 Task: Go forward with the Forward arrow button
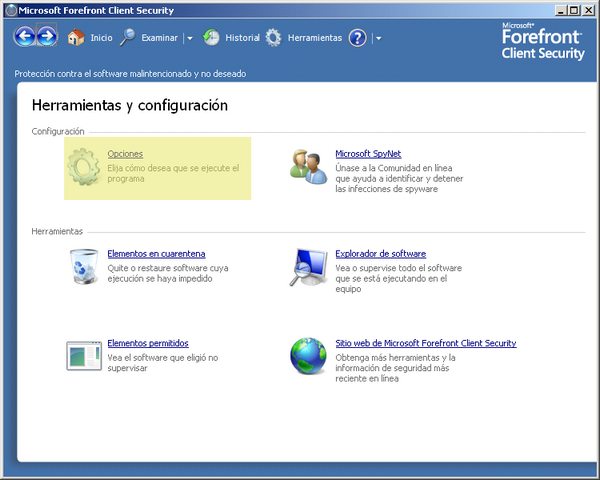[47, 36]
